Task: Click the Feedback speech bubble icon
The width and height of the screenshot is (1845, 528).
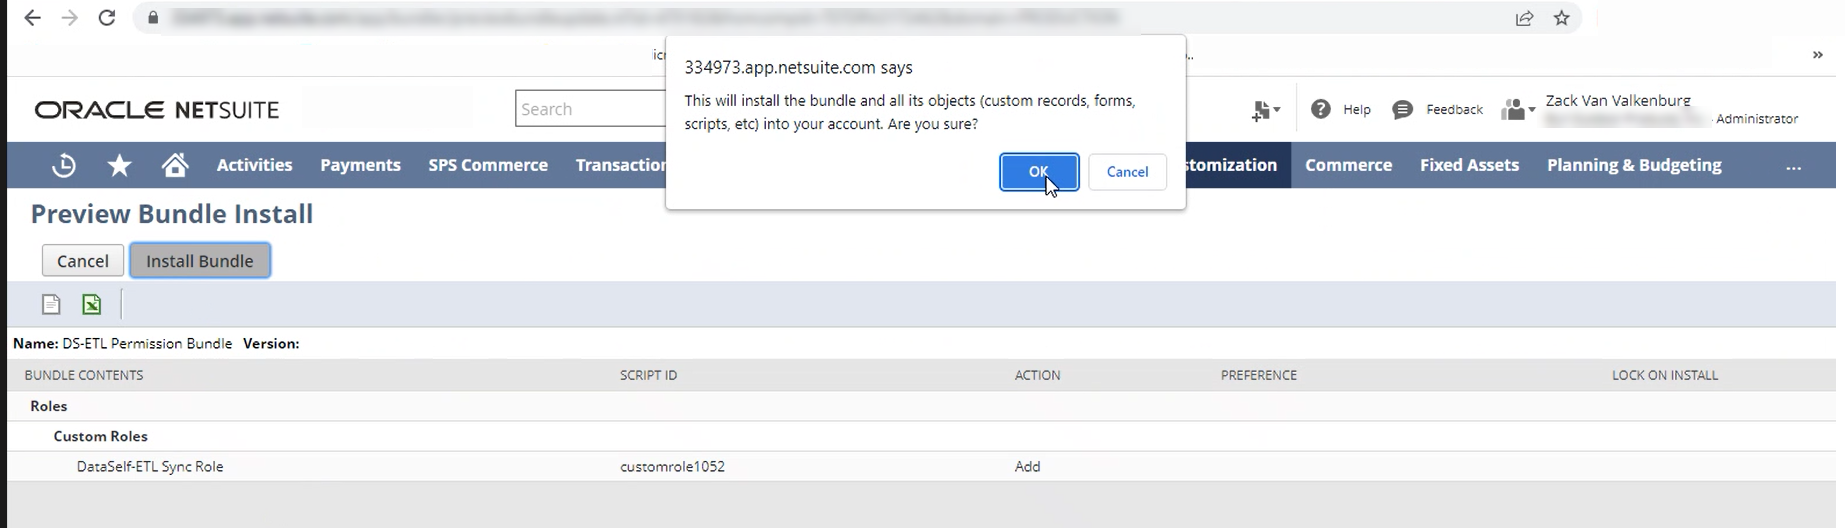Action: 1402,110
